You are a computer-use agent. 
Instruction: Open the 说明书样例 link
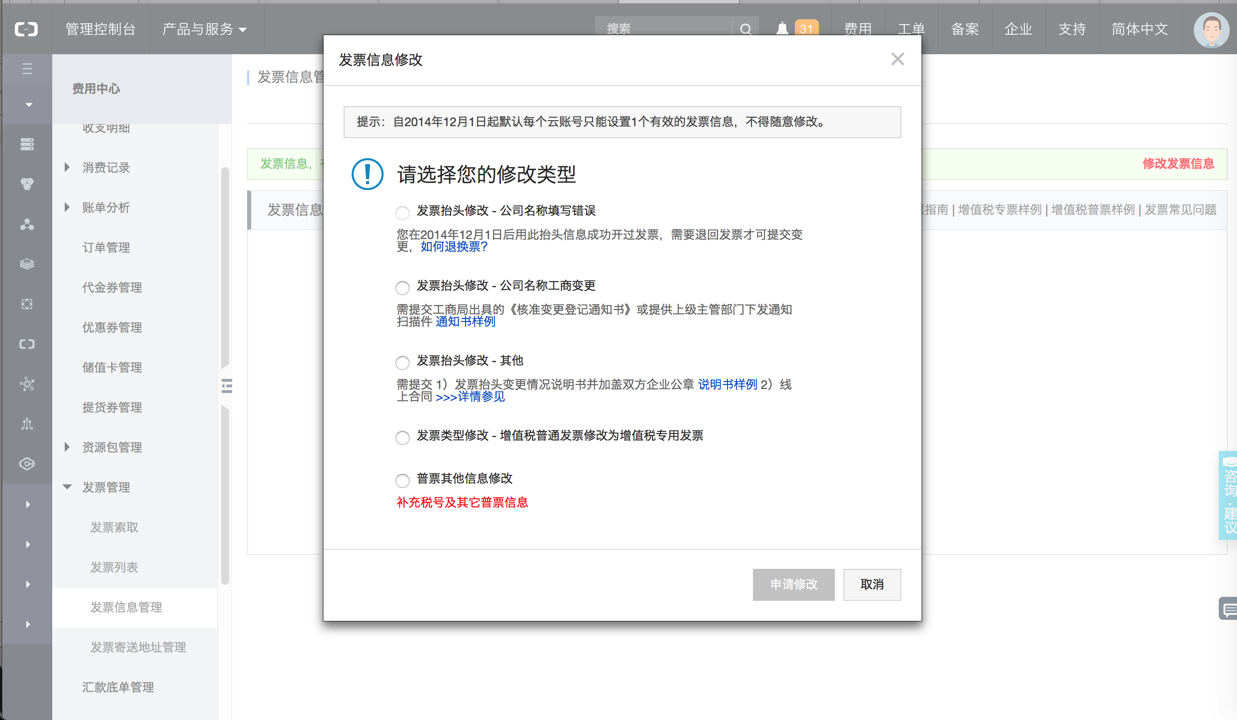click(x=727, y=384)
